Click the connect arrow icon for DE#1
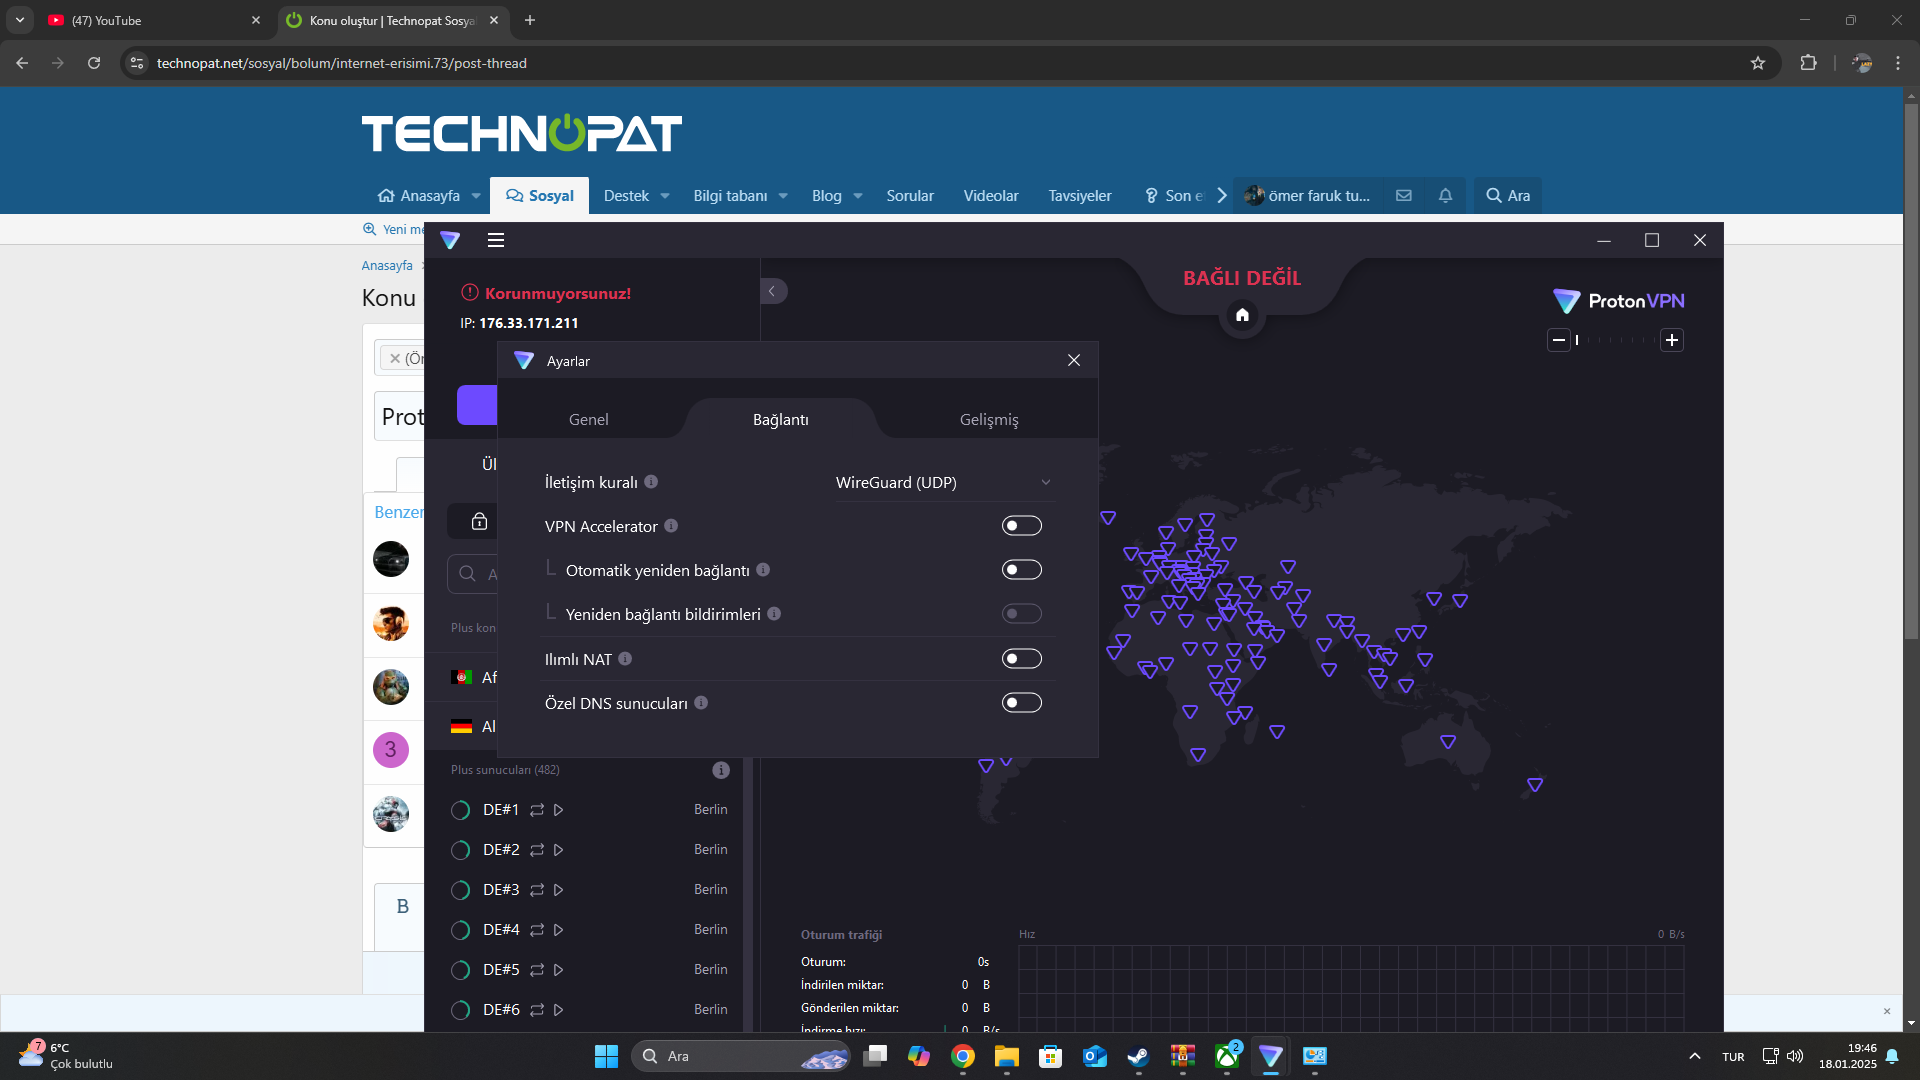The height and width of the screenshot is (1080, 1920). click(x=559, y=810)
